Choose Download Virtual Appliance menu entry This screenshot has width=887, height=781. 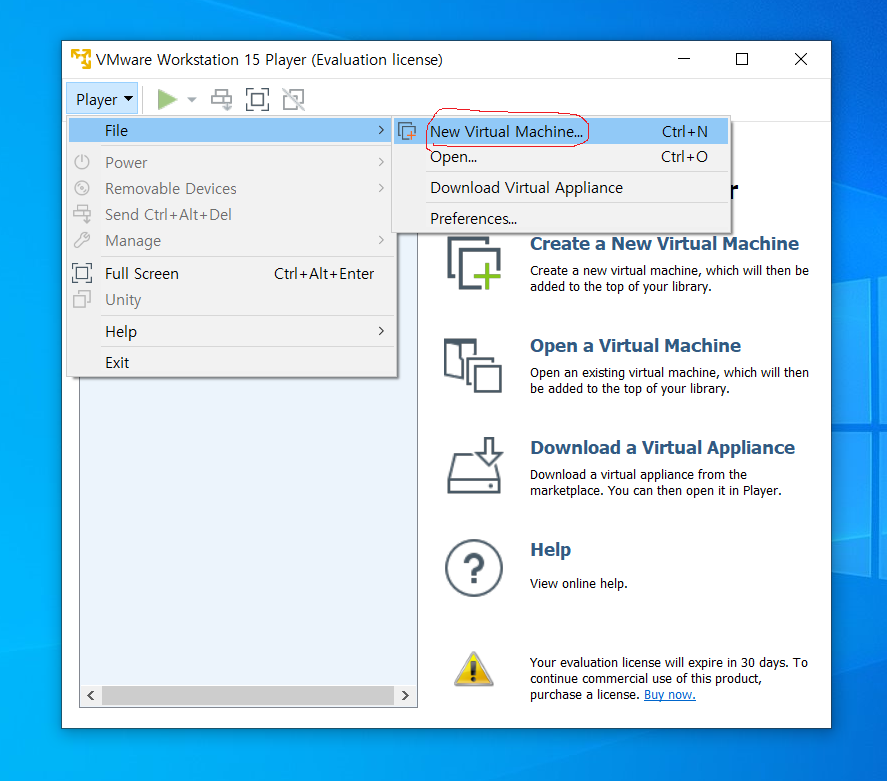pos(561,188)
